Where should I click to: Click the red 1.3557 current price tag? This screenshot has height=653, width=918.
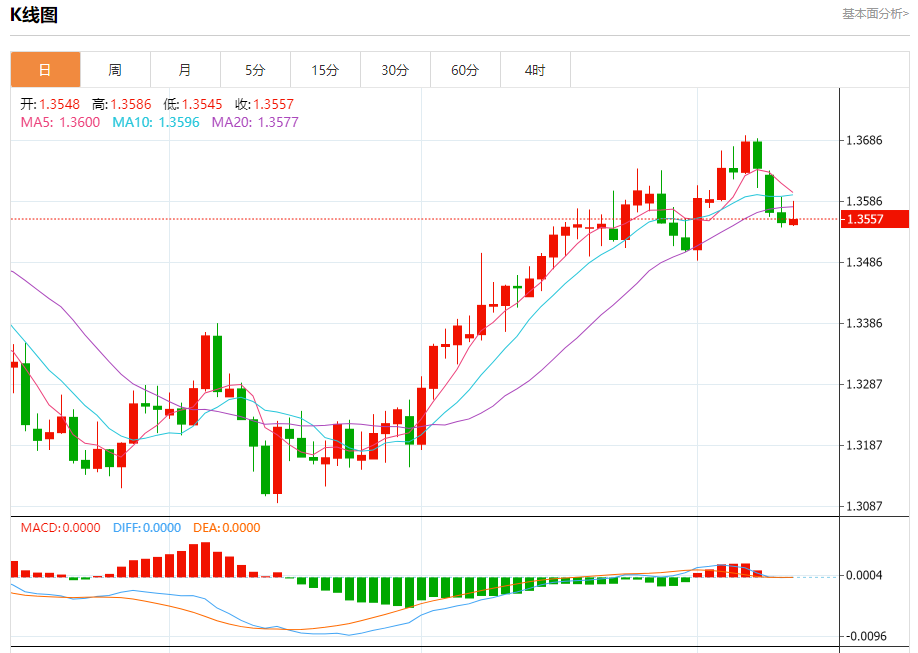875,219
